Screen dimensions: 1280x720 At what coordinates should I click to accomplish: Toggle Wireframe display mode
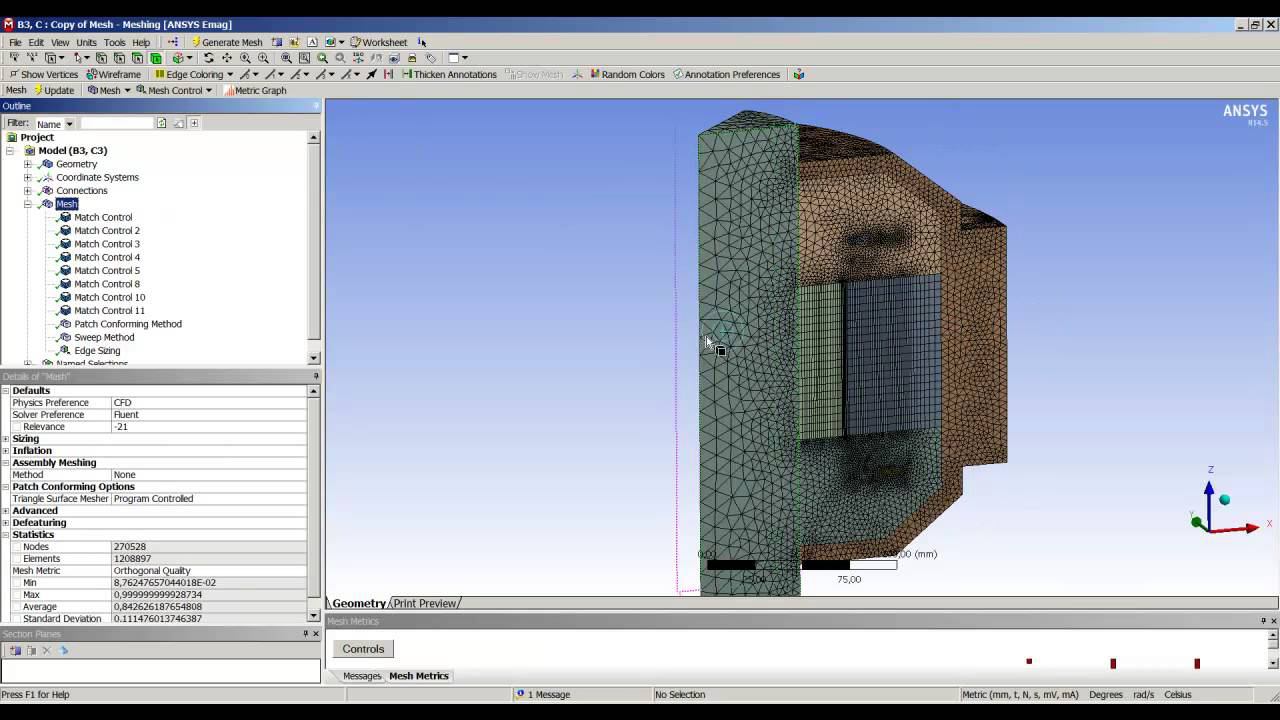click(113, 74)
